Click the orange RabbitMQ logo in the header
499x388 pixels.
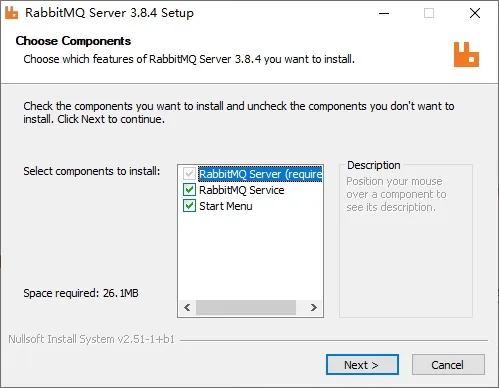point(466,54)
